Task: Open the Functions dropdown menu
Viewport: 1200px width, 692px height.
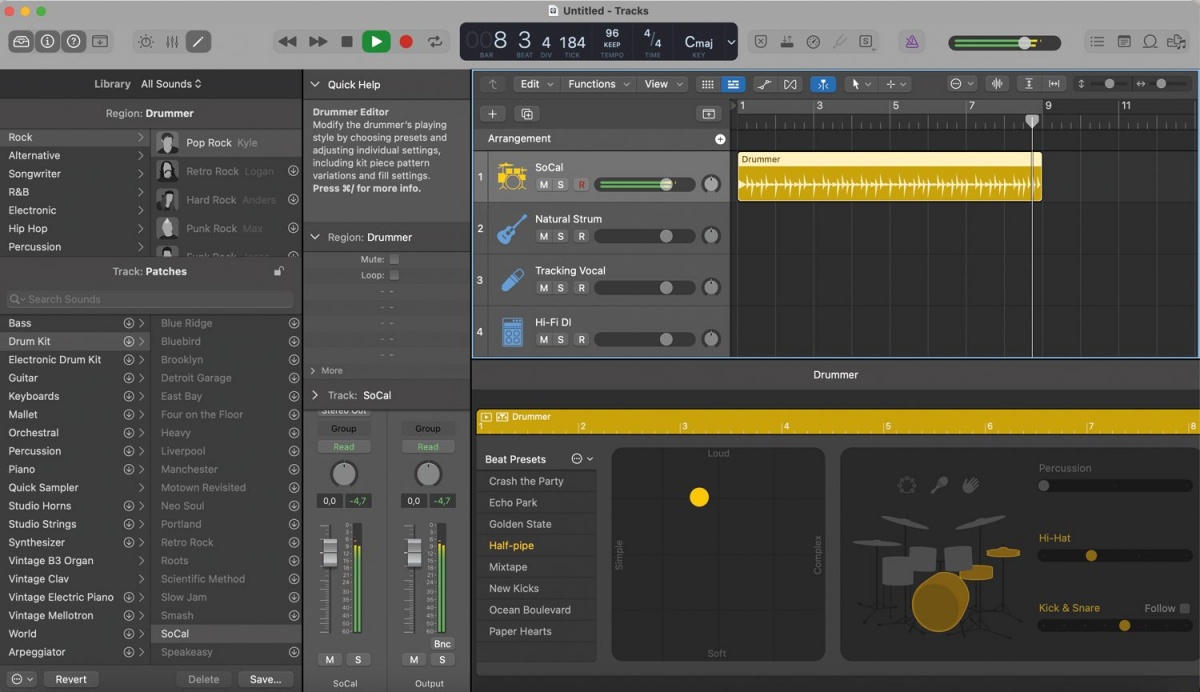Action: pos(599,84)
